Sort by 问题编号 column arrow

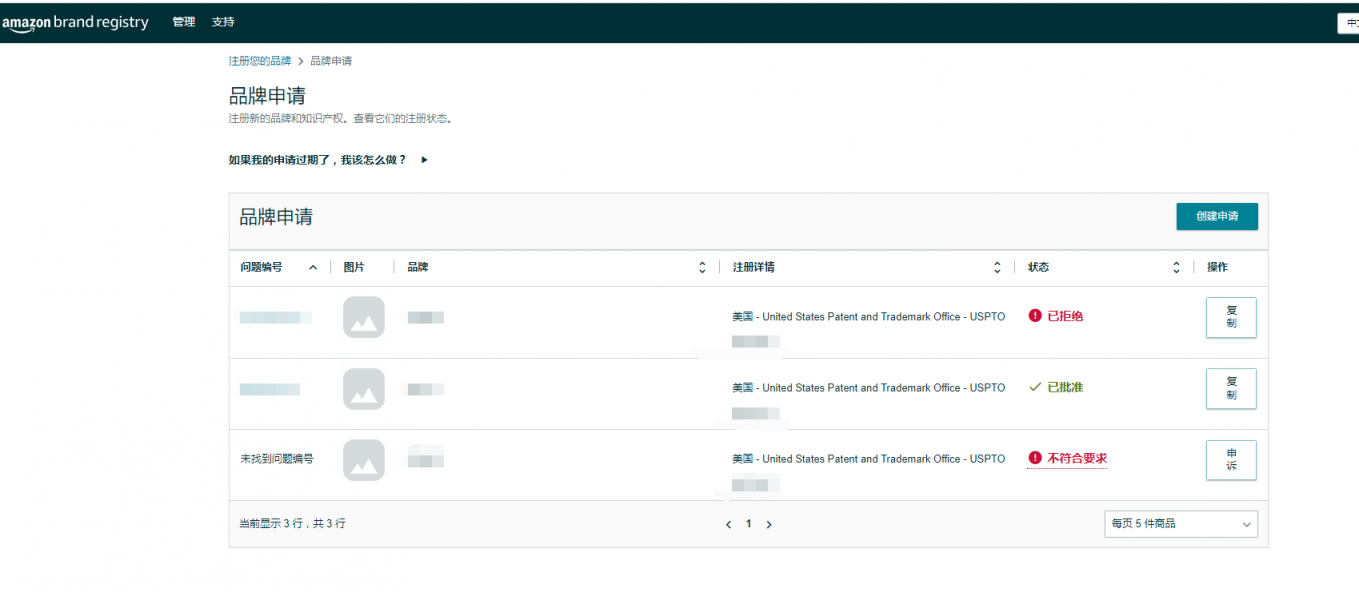coord(313,268)
